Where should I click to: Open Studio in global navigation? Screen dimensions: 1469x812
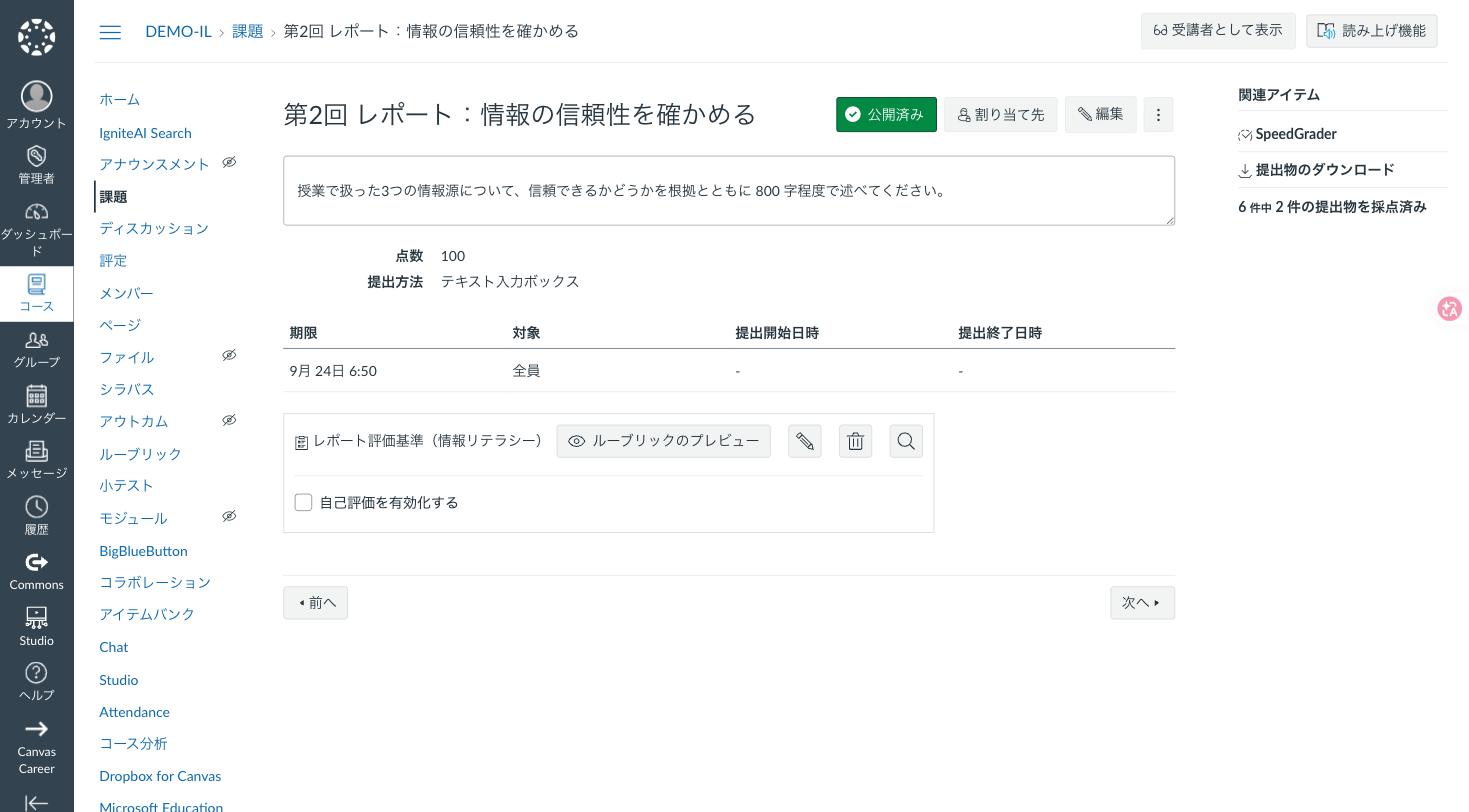coord(36,627)
